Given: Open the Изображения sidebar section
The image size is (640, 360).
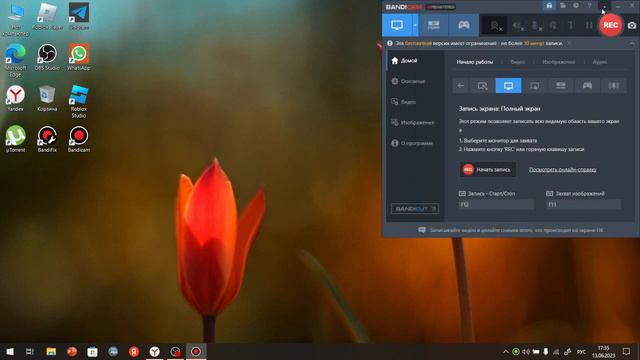Looking at the screenshot, I should 412,122.
